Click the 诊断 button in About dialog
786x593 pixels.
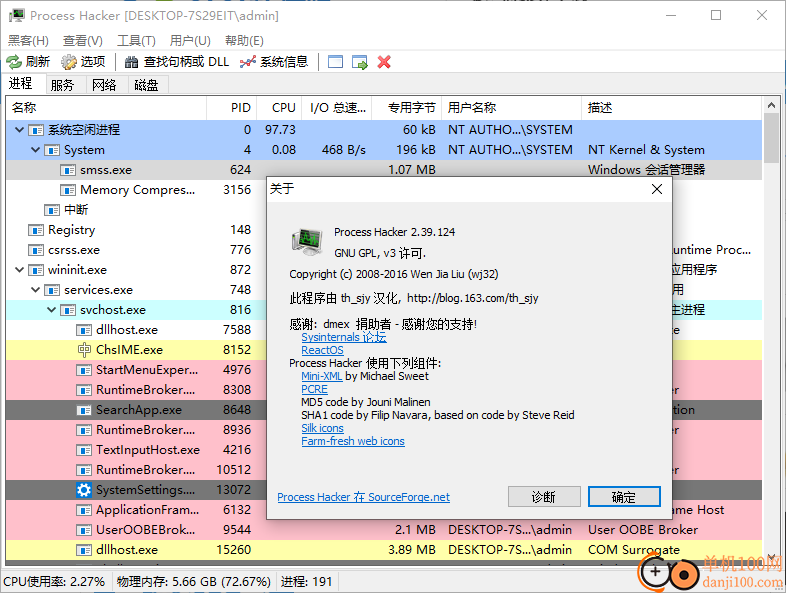click(544, 497)
